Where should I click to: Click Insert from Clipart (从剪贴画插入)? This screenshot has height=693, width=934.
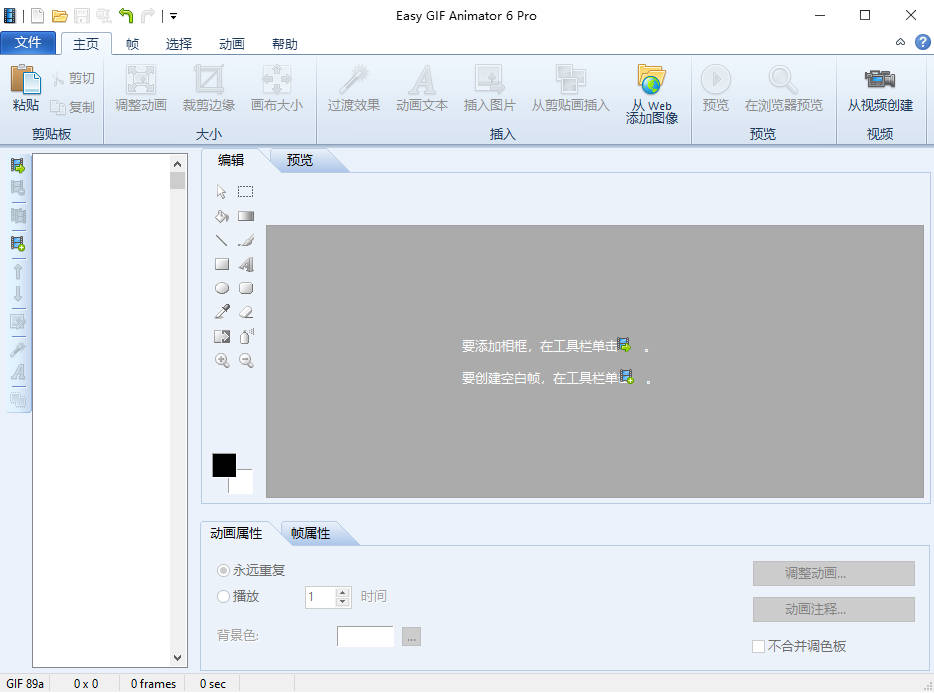(x=571, y=88)
